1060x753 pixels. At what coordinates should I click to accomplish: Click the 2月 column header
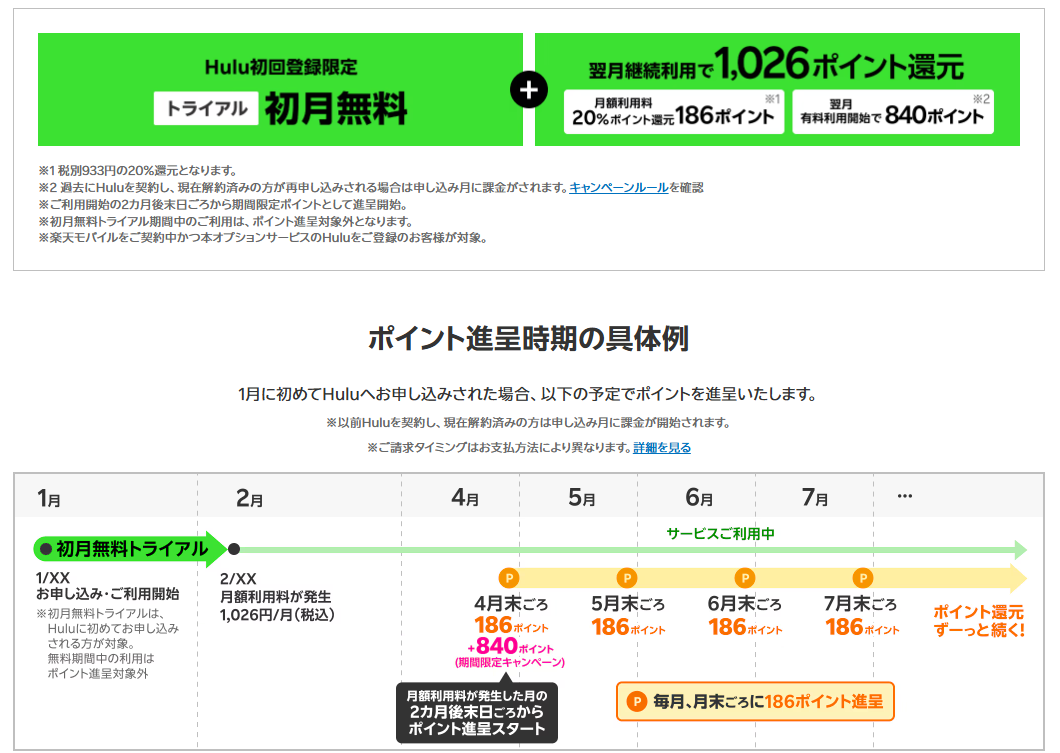click(249, 499)
